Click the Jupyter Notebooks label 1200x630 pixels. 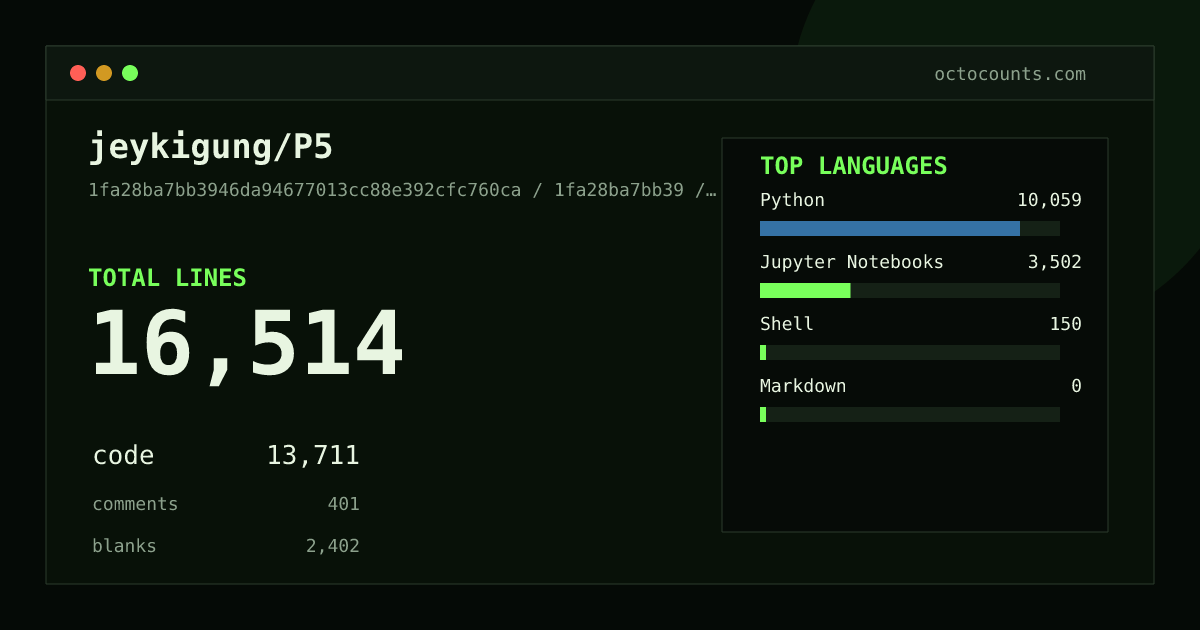pos(852,262)
